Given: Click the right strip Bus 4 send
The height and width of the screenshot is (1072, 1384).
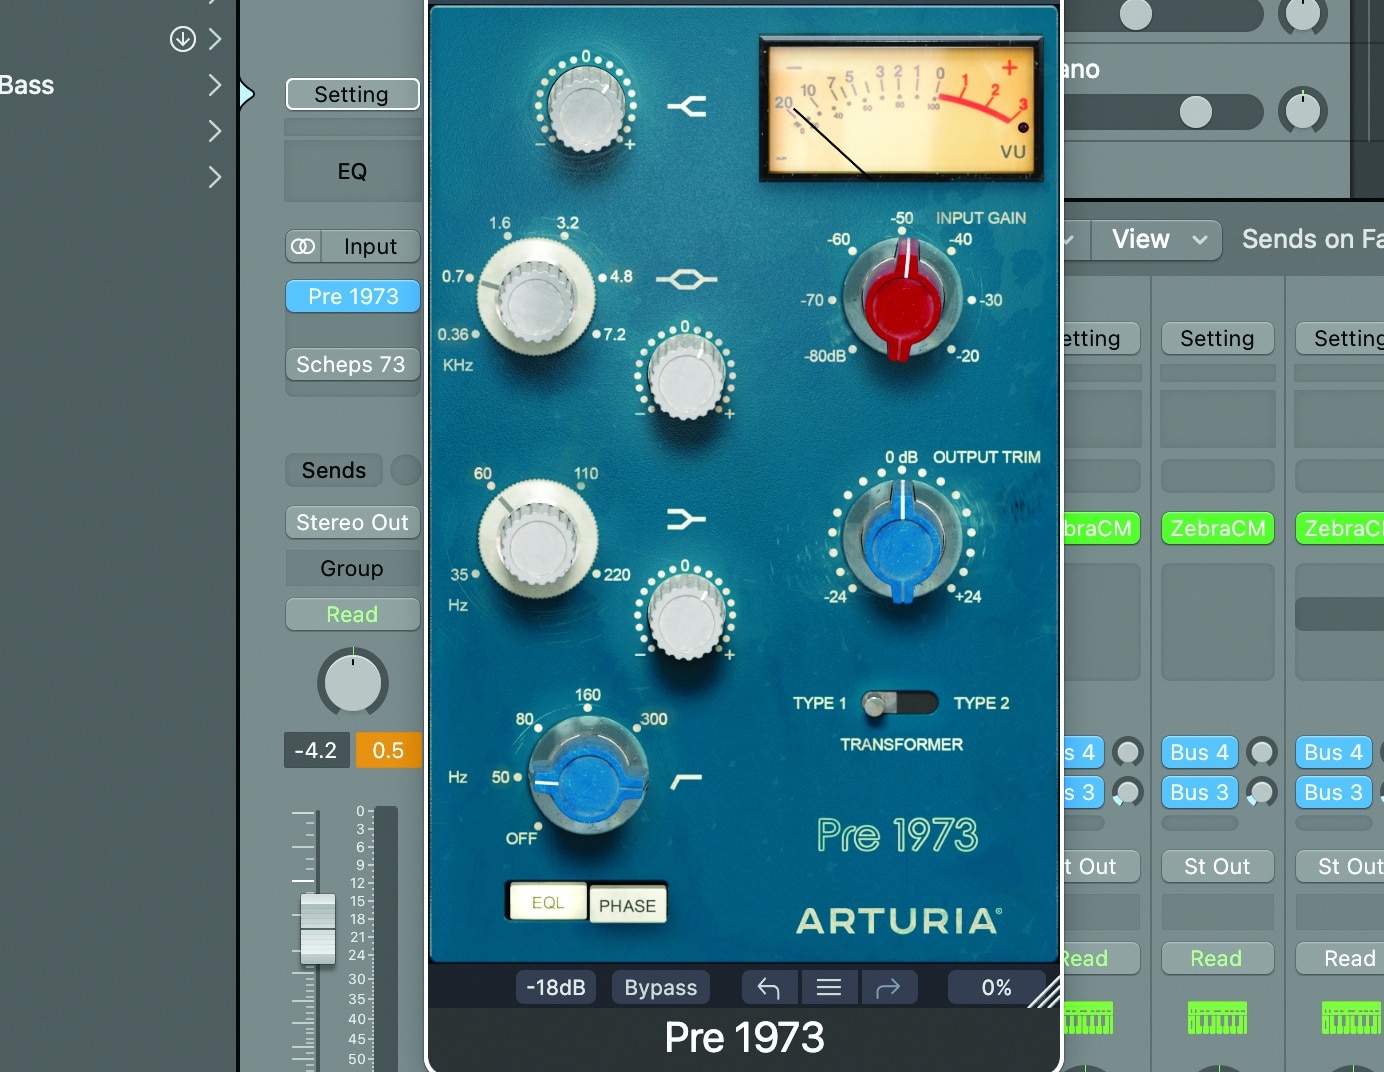Looking at the screenshot, I should (1333, 752).
